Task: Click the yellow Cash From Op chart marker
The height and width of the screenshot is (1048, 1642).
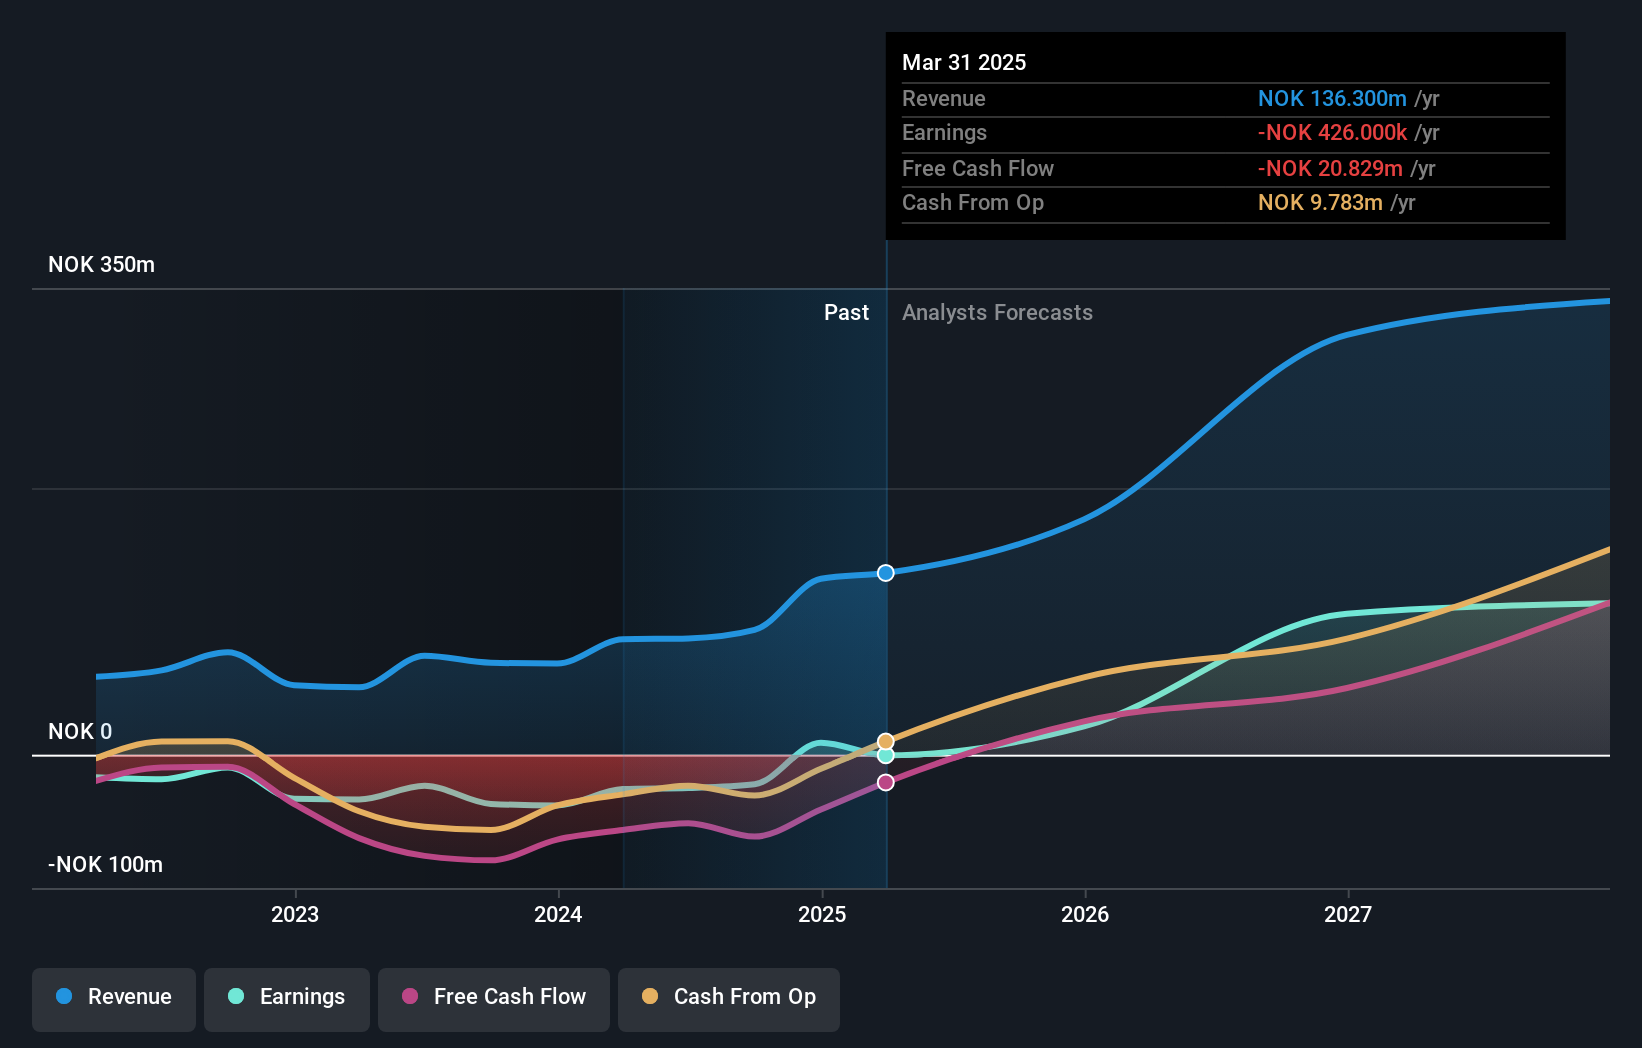Action: pyautogui.click(x=885, y=740)
